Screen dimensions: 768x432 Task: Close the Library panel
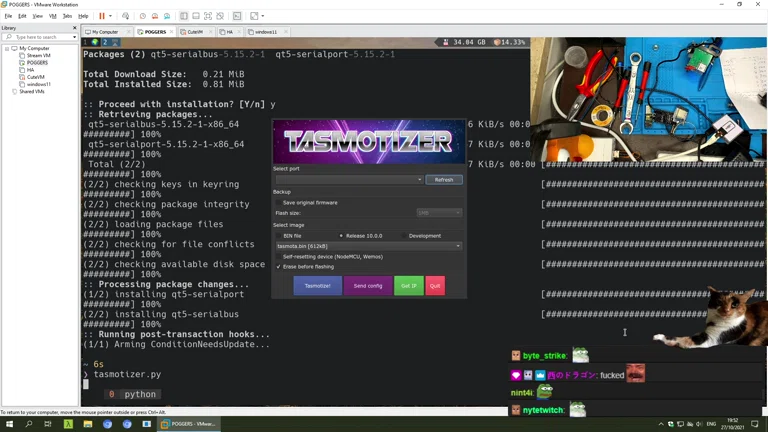coord(74,28)
